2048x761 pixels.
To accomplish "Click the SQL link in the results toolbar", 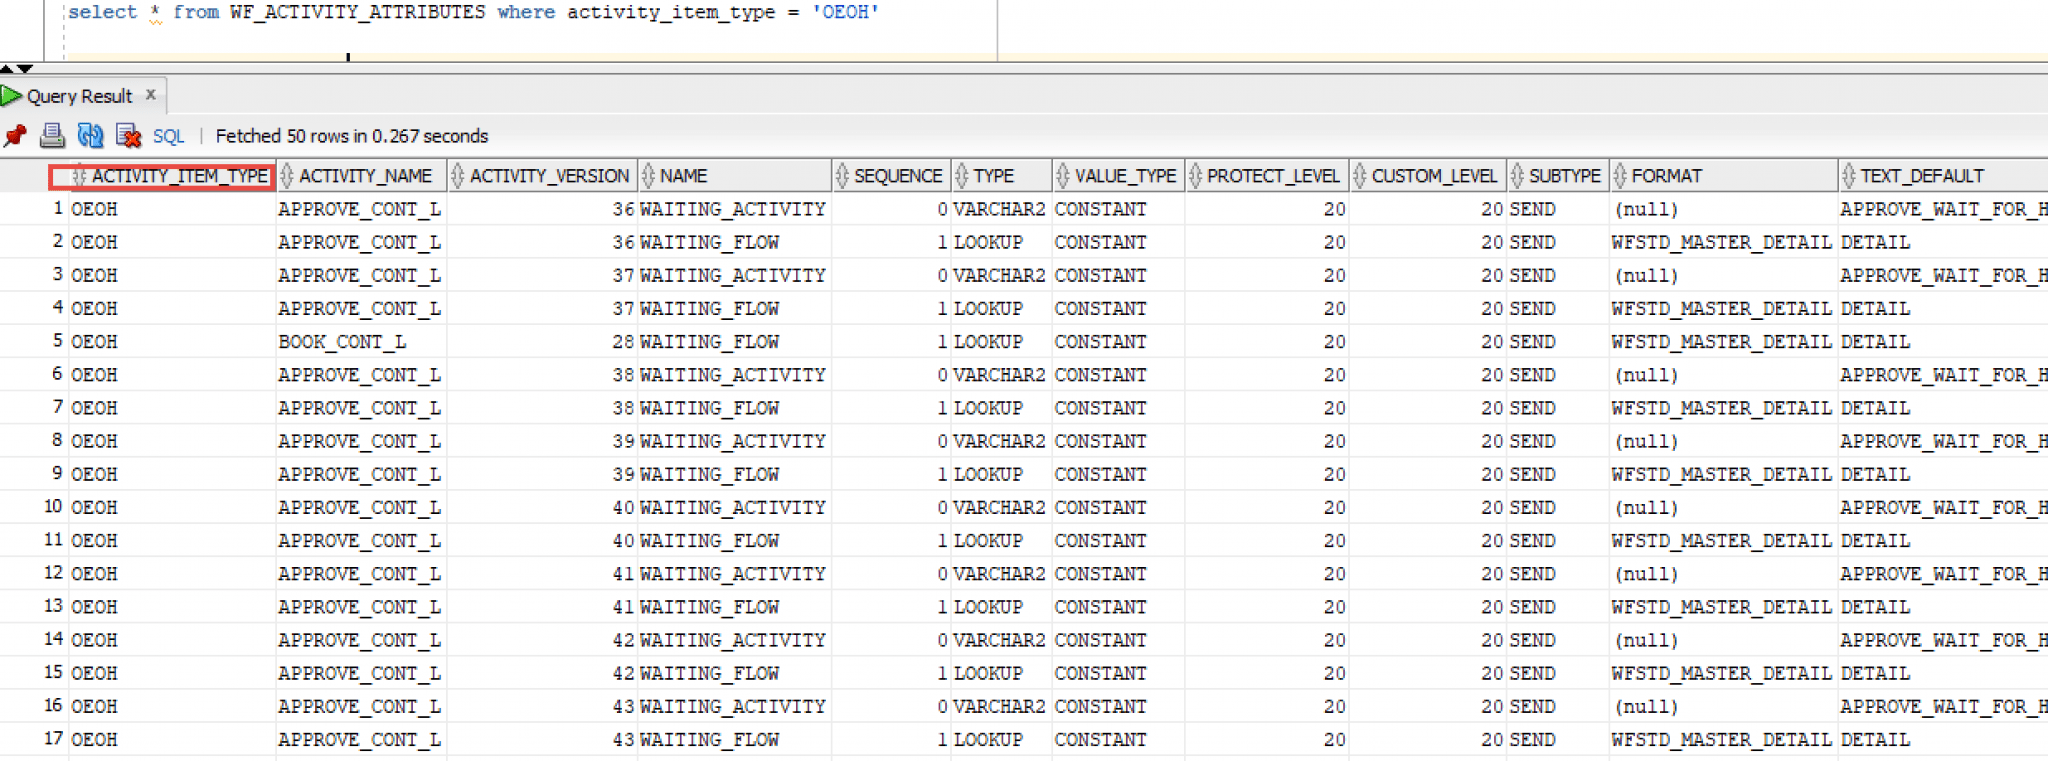I will [x=168, y=136].
